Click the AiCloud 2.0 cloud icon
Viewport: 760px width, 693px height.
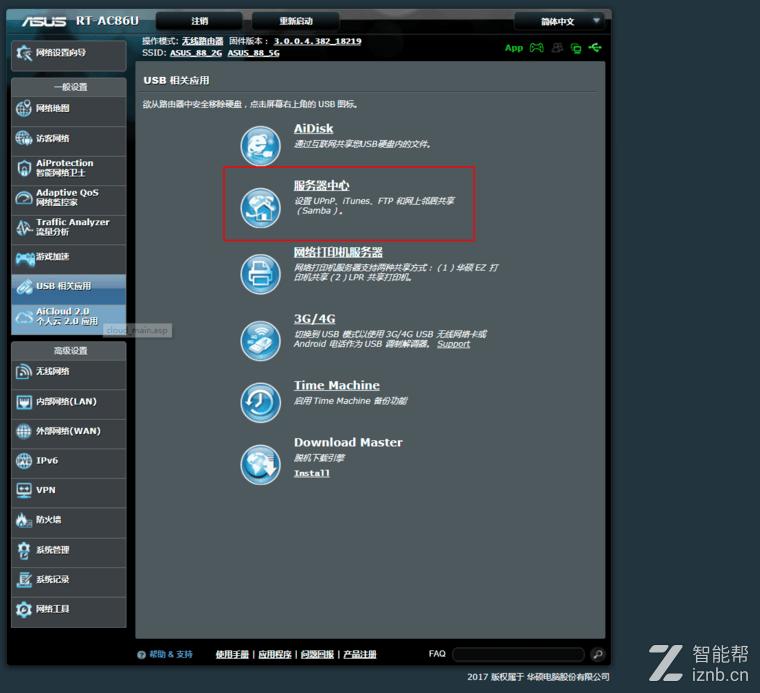pos(24,317)
